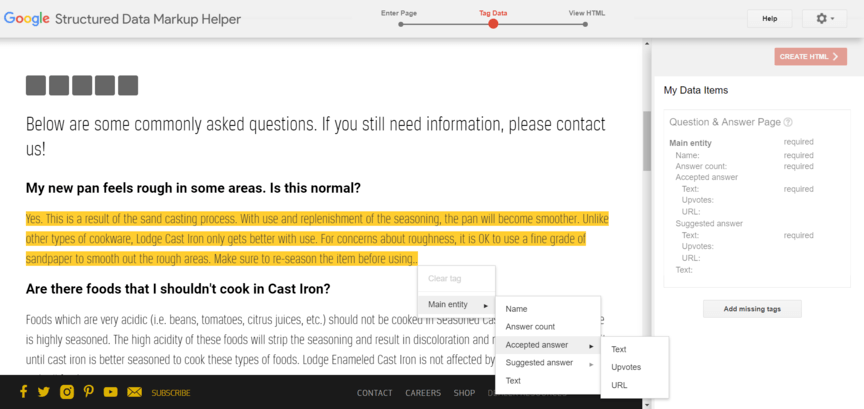
Task: Select Upvotes in Accepted answer submenu
Action: pyautogui.click(x=635, y=367)
